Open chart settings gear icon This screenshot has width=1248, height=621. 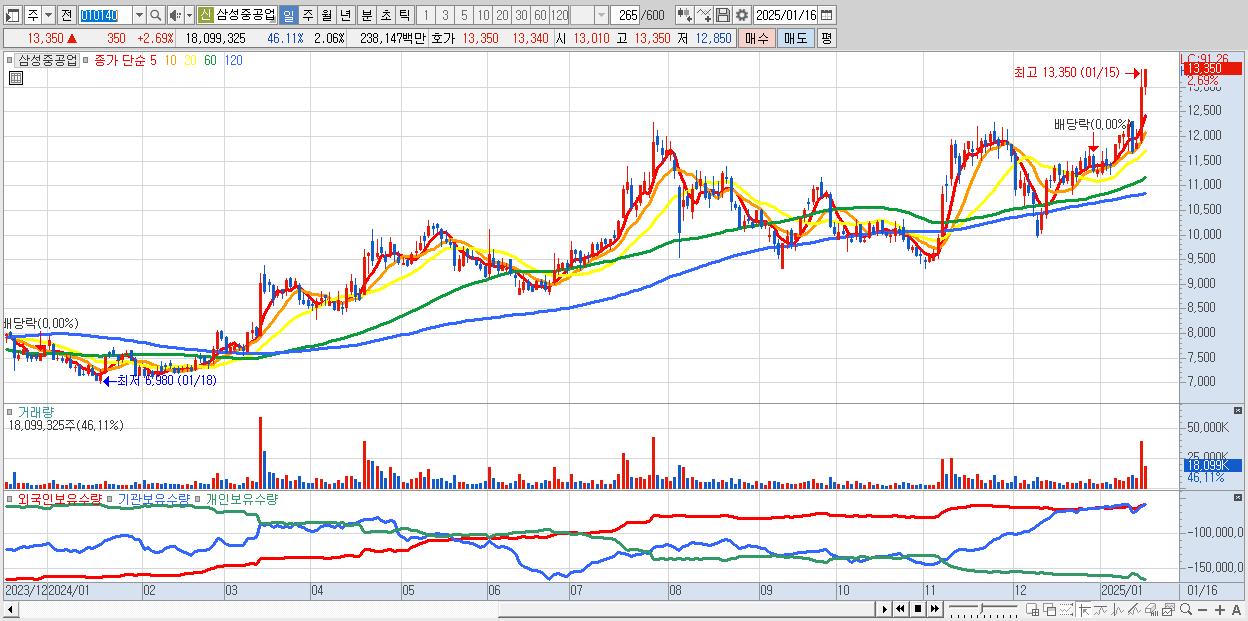coord(742,15)
